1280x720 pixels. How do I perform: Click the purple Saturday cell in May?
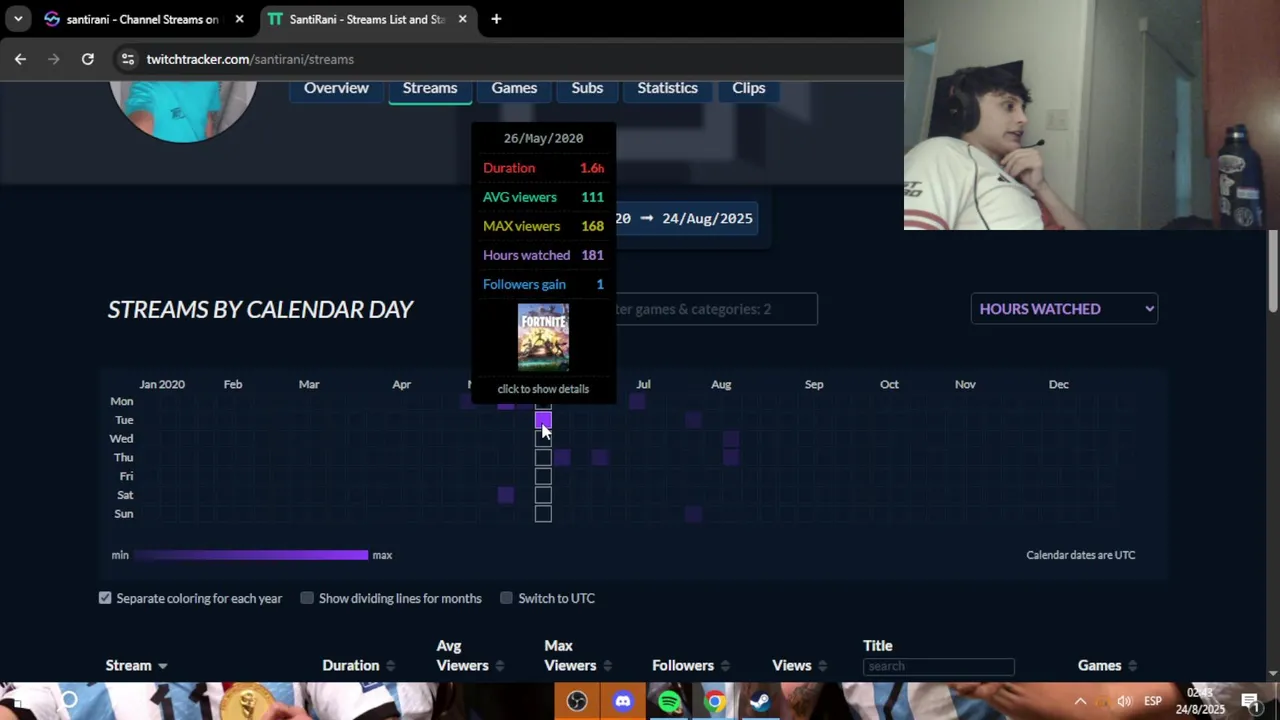point(505,495)
